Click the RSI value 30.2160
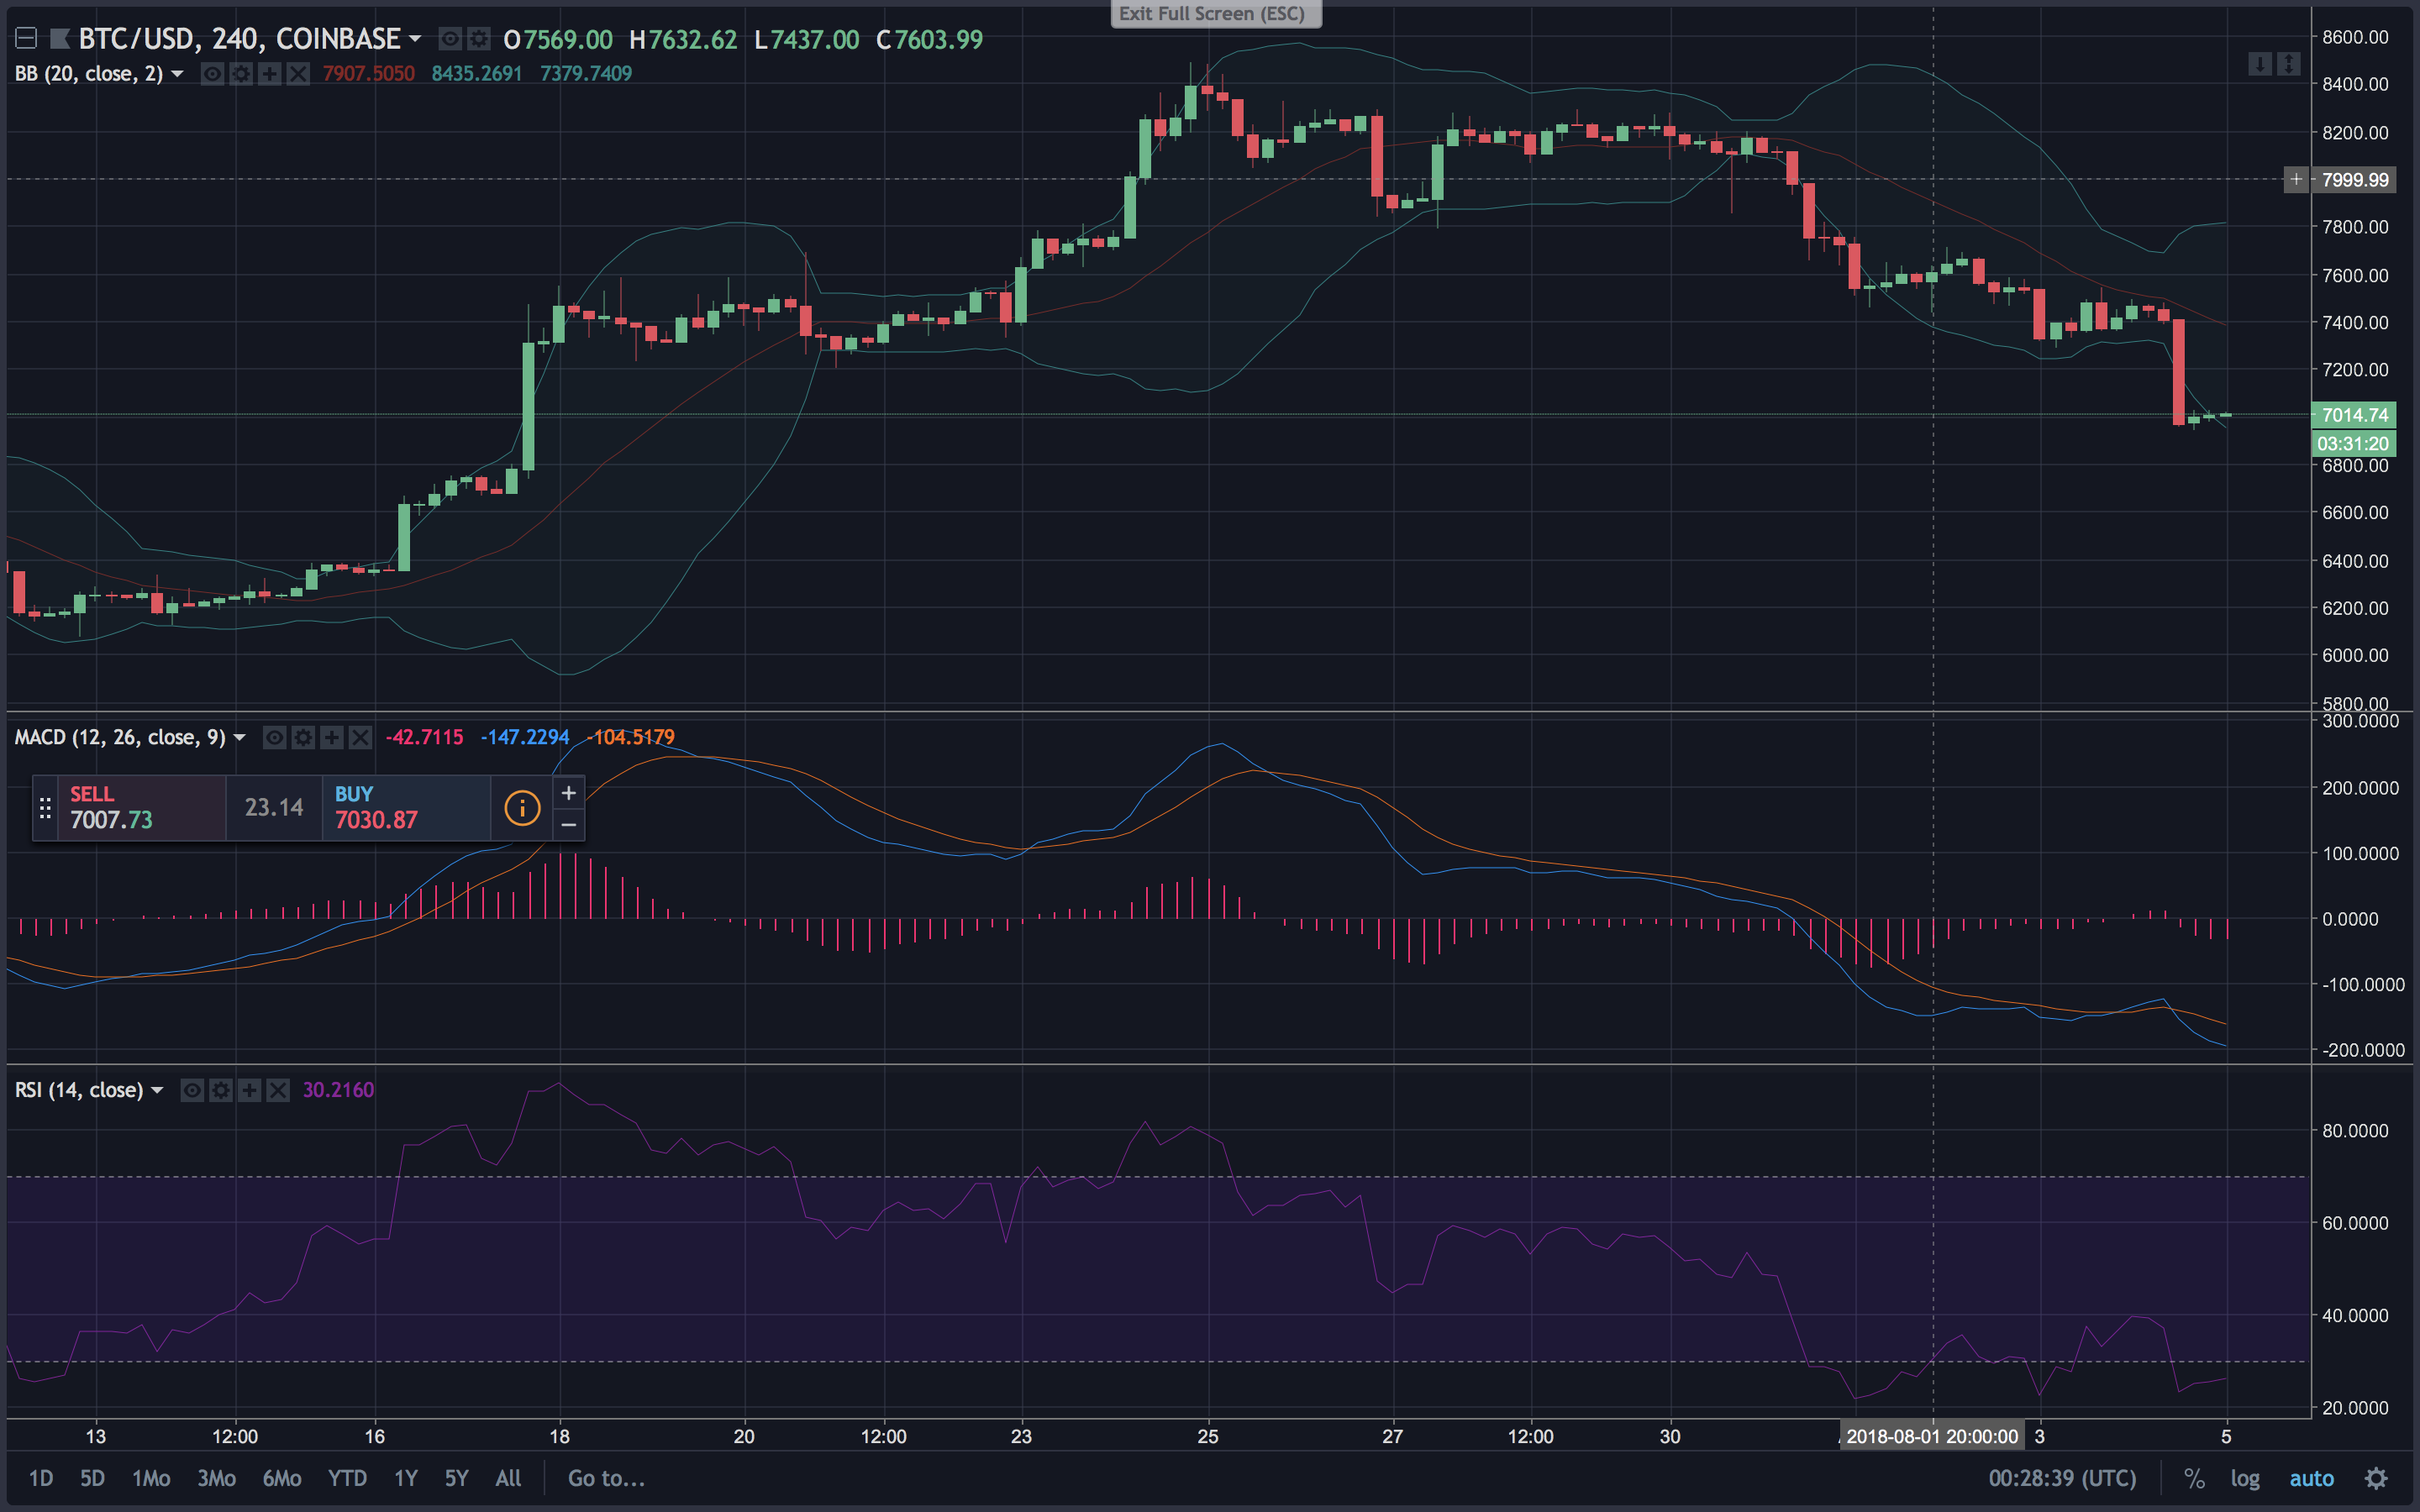The height and width of the screenshot is (1512, 2420). click(x=338, y=1090)
